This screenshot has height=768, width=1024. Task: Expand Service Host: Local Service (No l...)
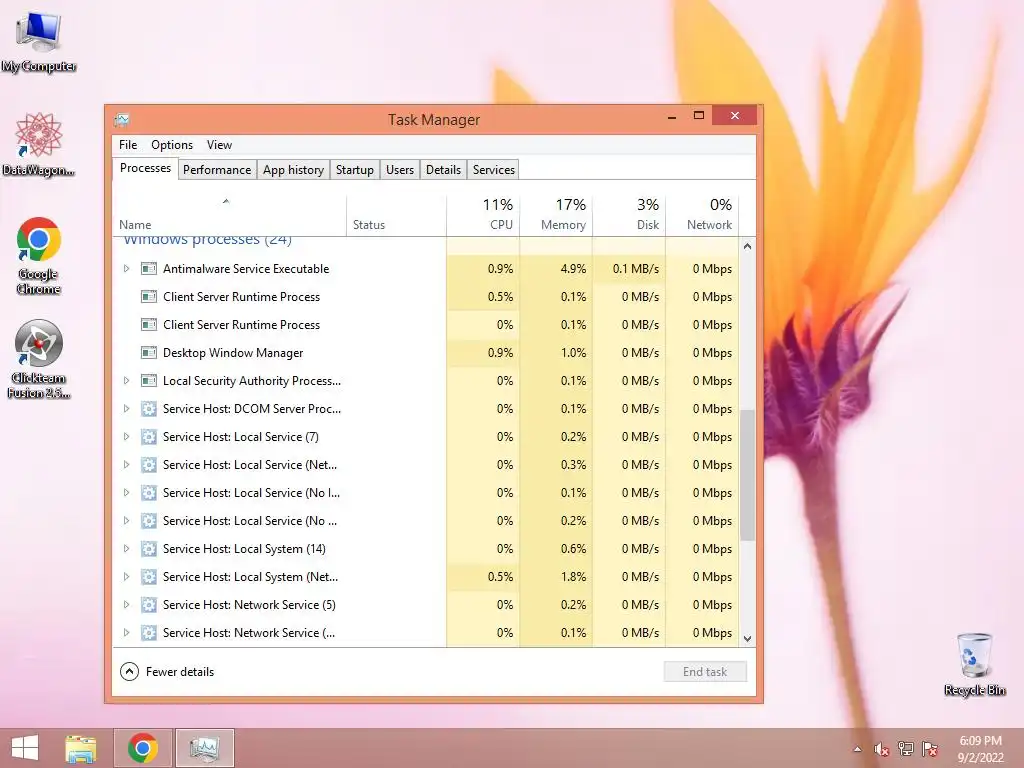click(127, 493)
